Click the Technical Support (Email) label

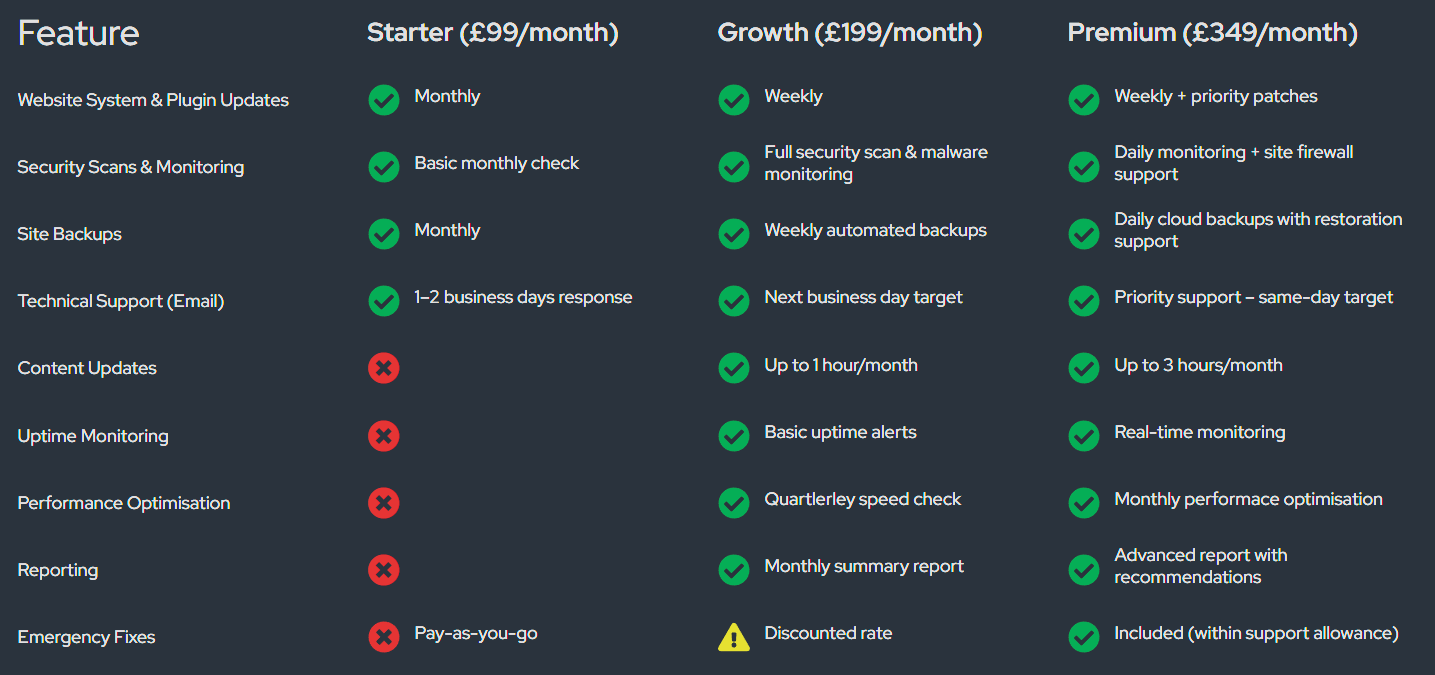pos(121,301)
